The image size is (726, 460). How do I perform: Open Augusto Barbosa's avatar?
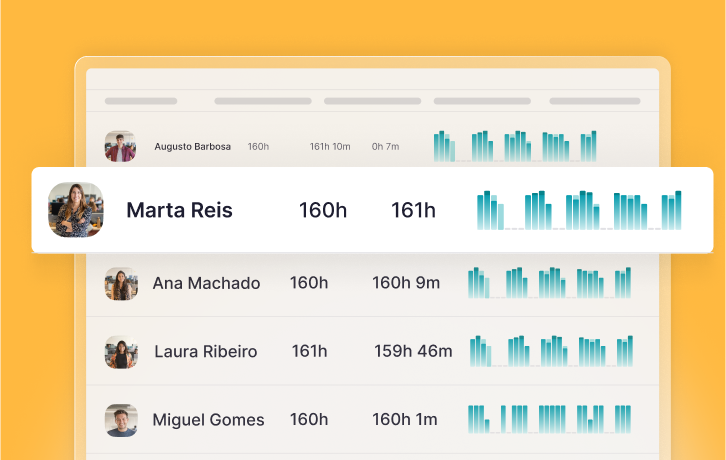120,147
